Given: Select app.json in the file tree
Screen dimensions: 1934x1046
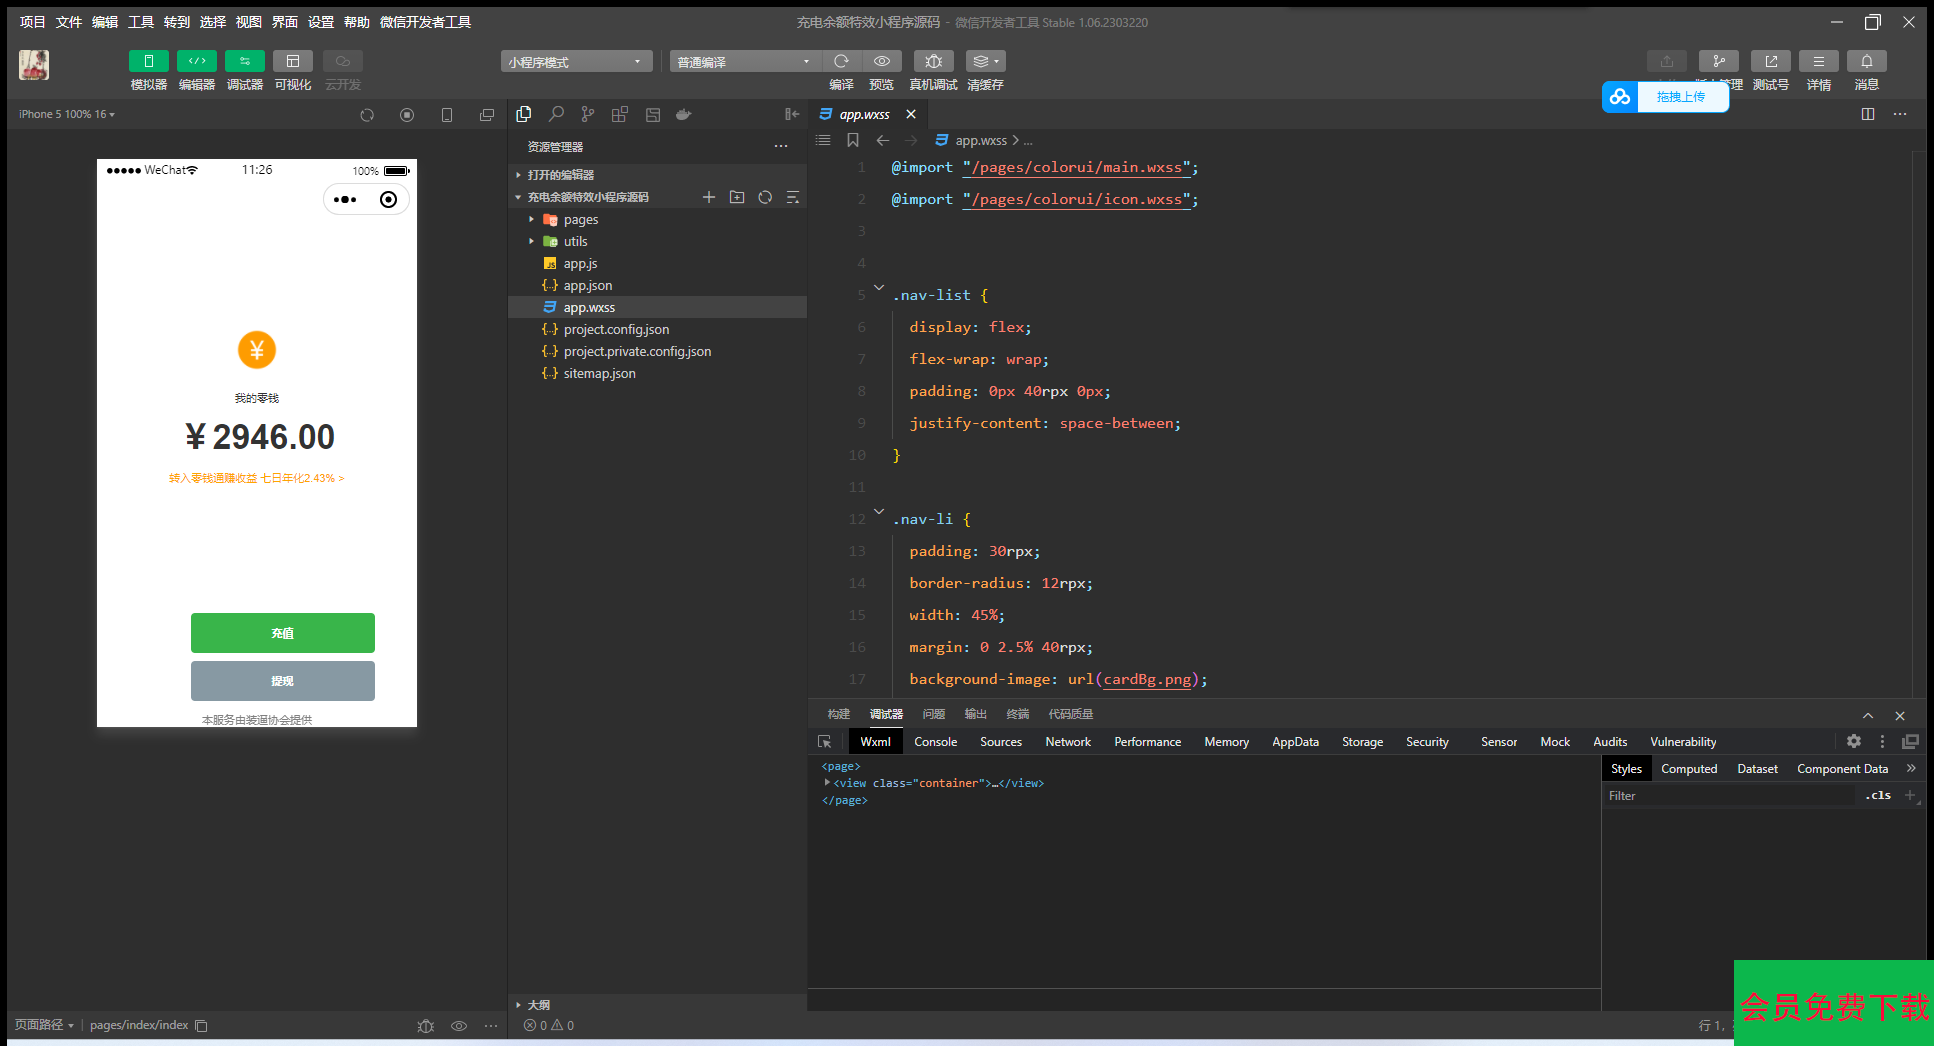Looking at the screenshot, I should click(587, 286).
